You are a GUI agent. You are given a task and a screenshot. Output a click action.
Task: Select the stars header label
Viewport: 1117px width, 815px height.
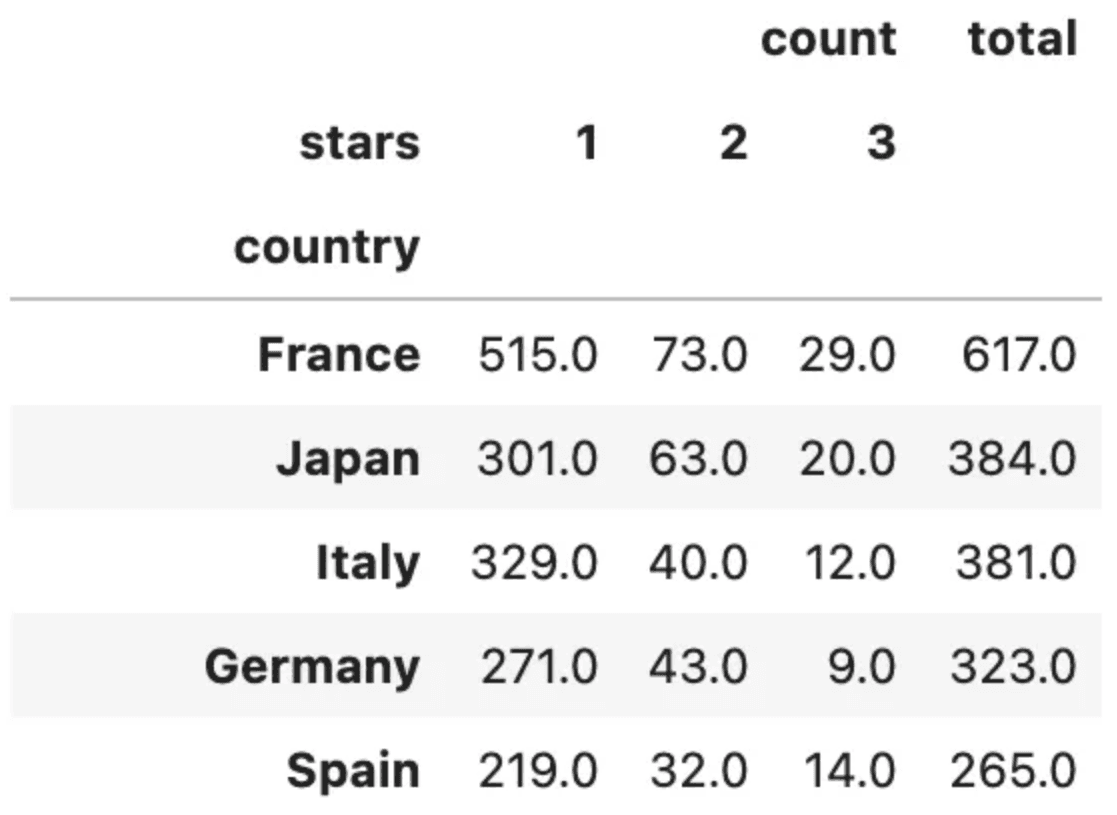(x=360, y=144)
